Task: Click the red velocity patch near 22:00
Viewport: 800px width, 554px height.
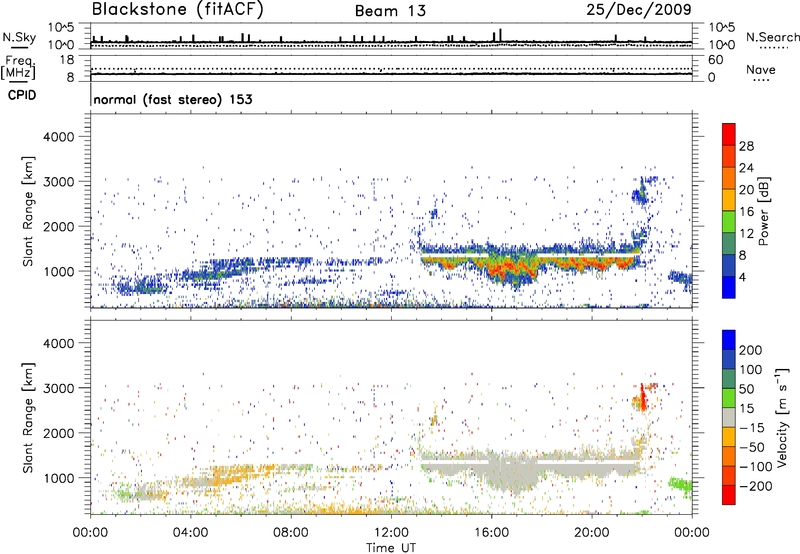Action: (x=643, y=398)
